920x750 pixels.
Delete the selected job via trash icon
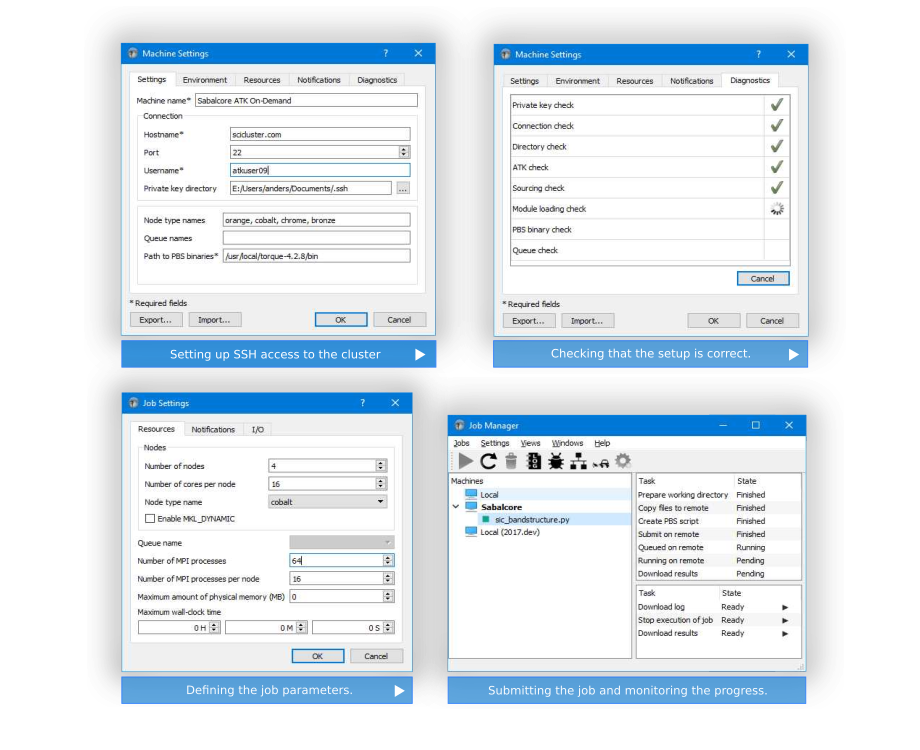pos(510,460)
